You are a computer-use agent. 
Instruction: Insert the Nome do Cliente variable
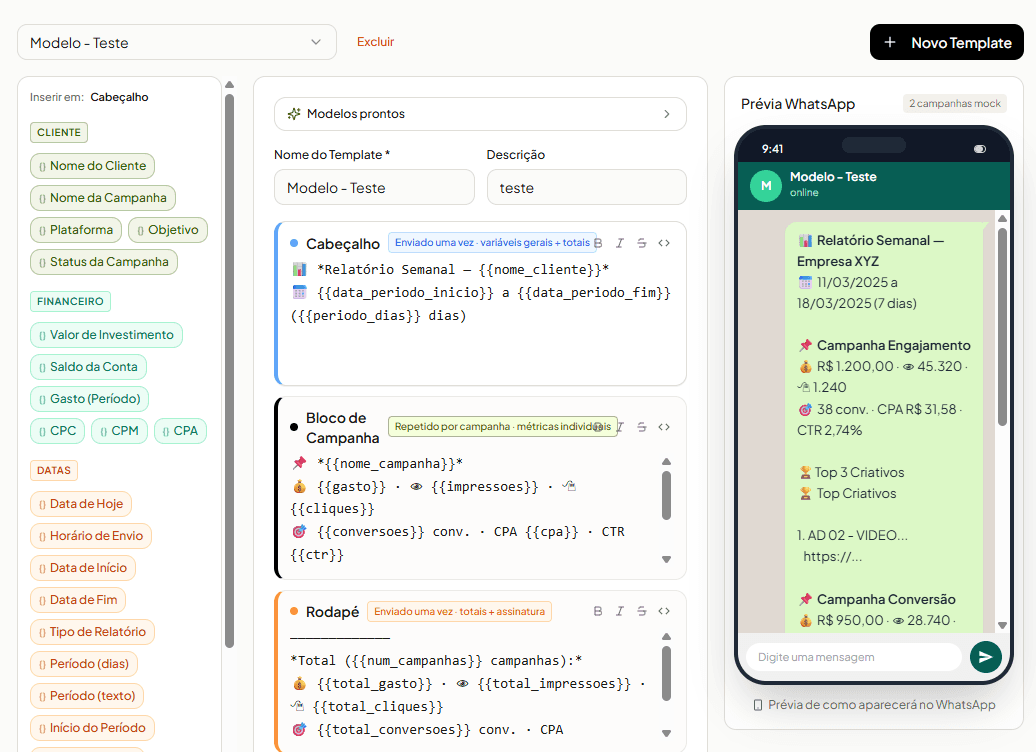coord(92,166)
